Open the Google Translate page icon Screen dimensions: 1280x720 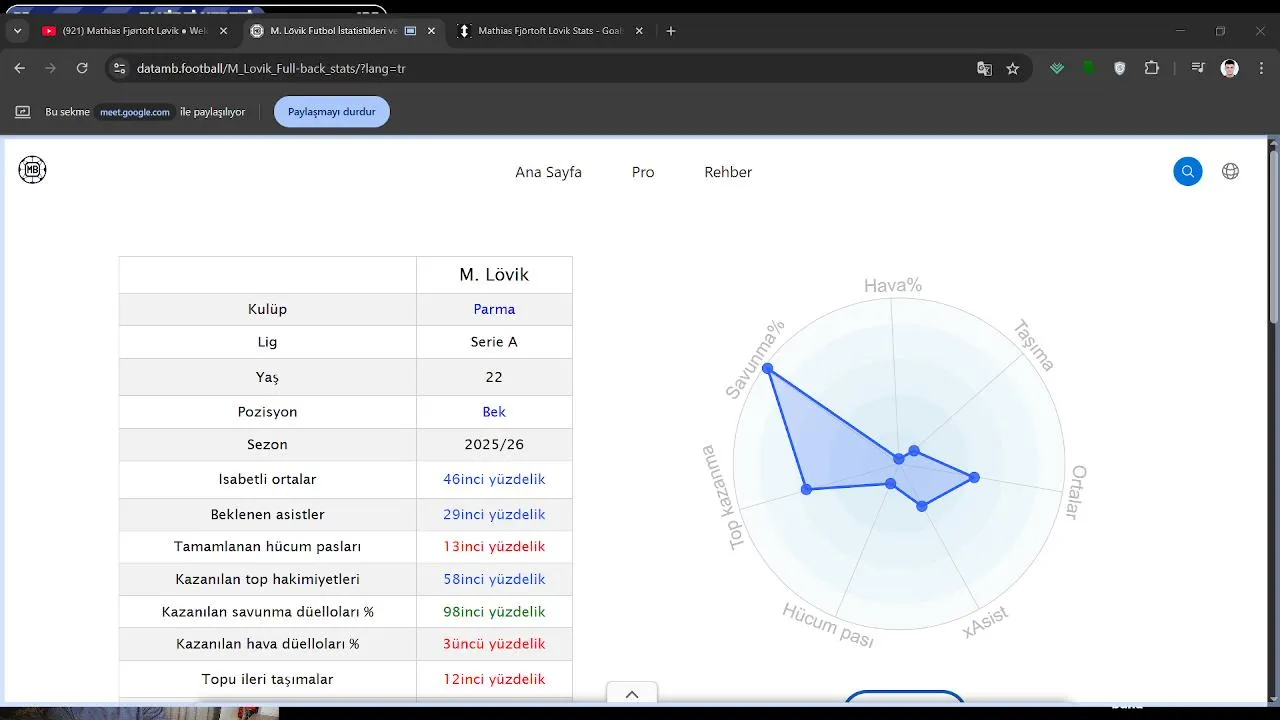point(984,68)
